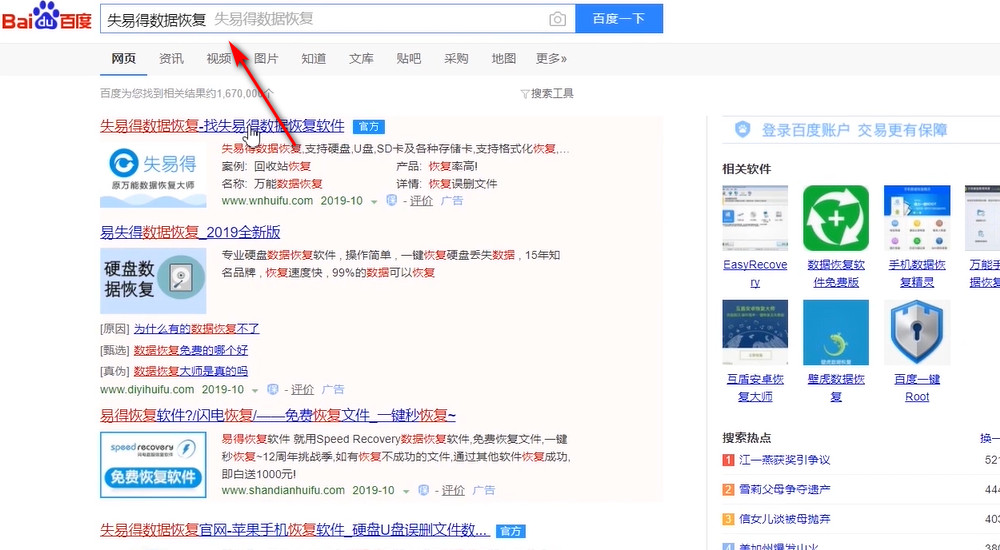Viewport: 1000px width, 550px height.
Task: Expand dropdown arrow next to www.shandianhuifu.com
Action: coord(406,491)
